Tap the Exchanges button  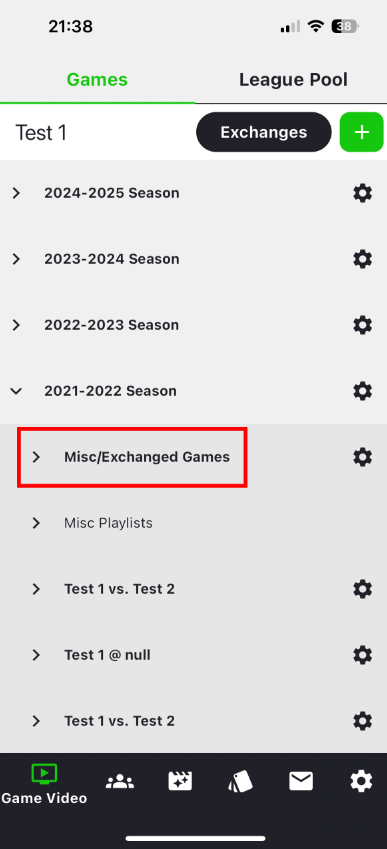tap(264, 132)
